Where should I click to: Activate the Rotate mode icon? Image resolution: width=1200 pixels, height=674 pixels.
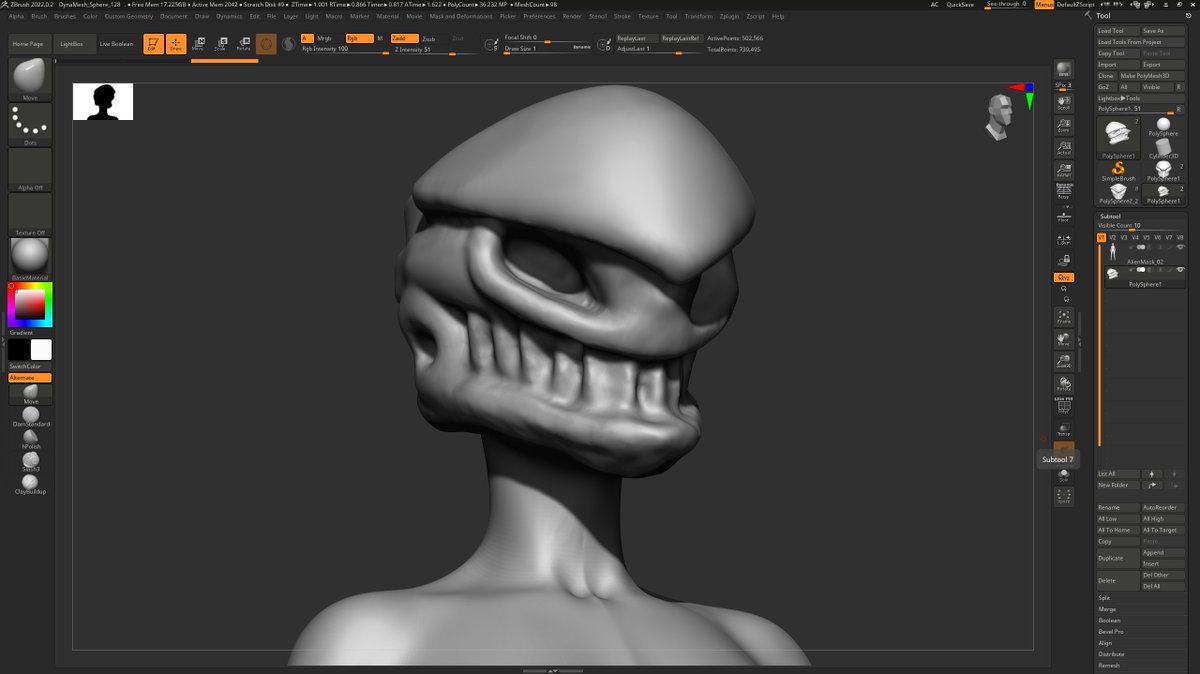[x=245, y=44]
